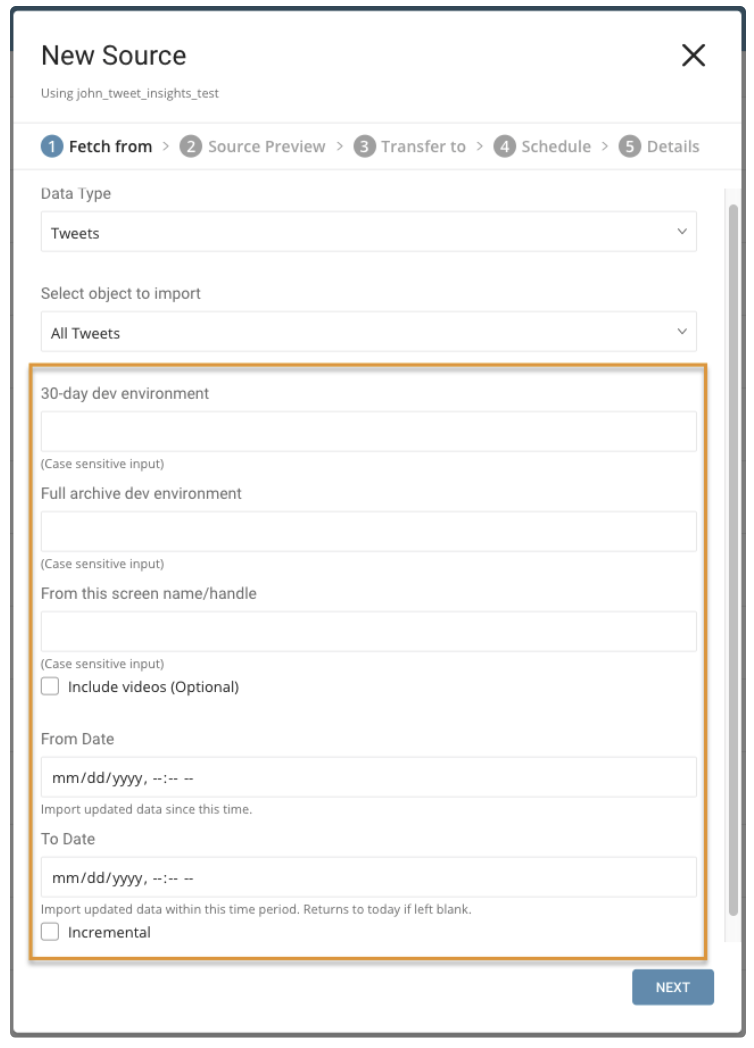The height and width of the screenshot is (1048, 754).
Task: Go to the Transfer to step
Action: (423, 147)
